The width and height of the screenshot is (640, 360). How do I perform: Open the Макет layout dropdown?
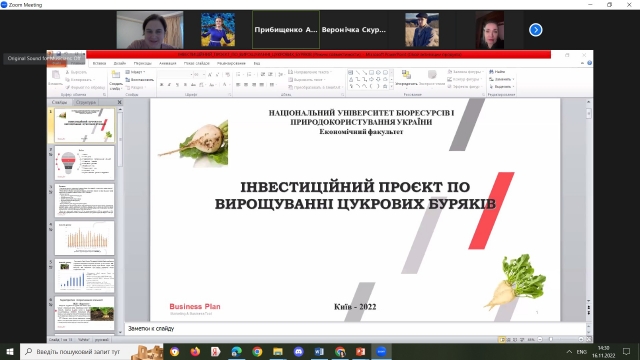(136, 72)
